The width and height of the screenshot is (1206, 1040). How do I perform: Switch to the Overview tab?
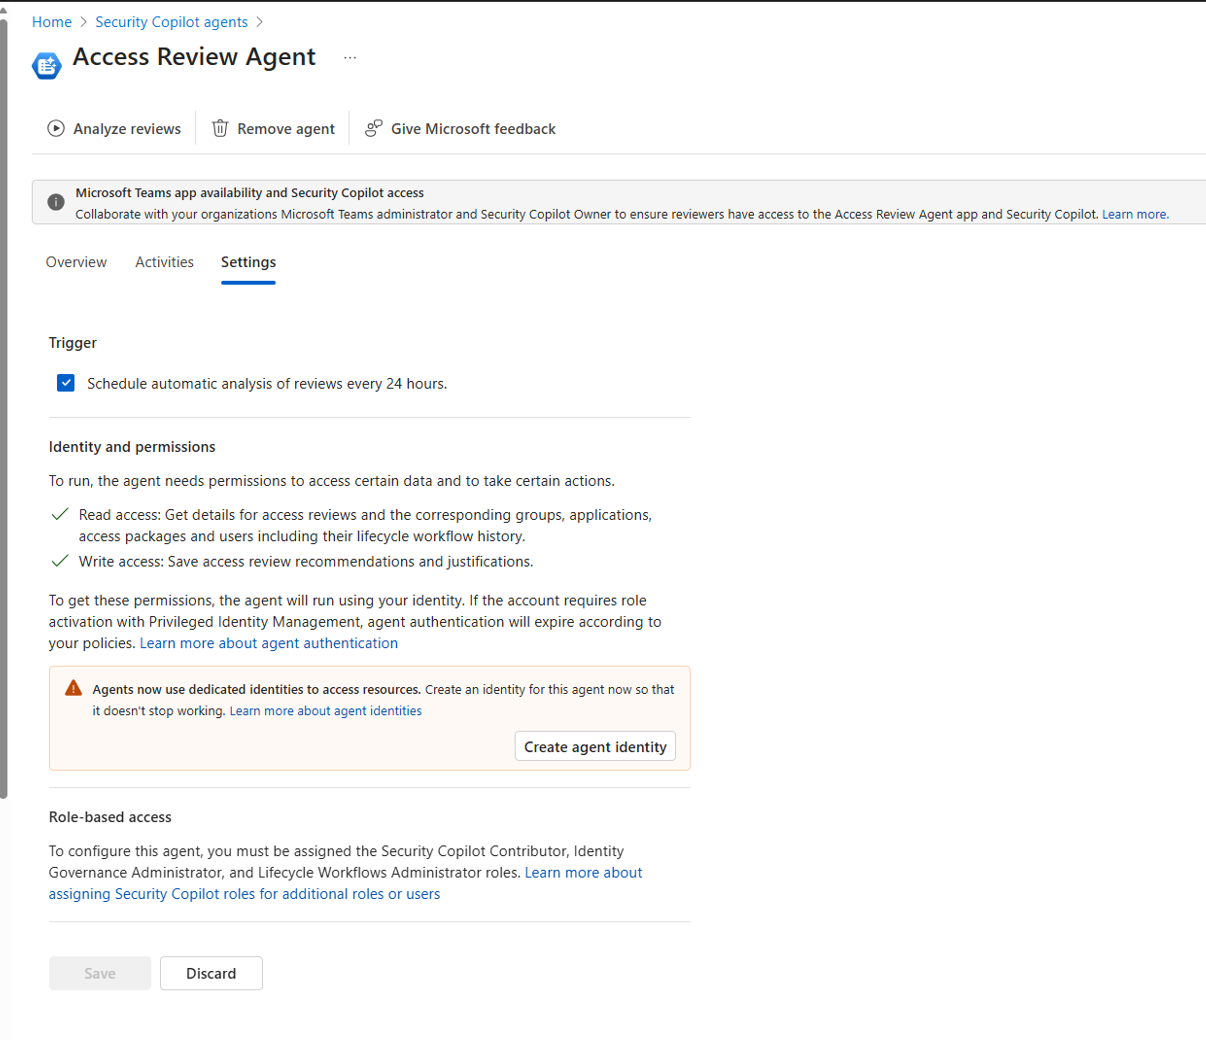point(76,262)
